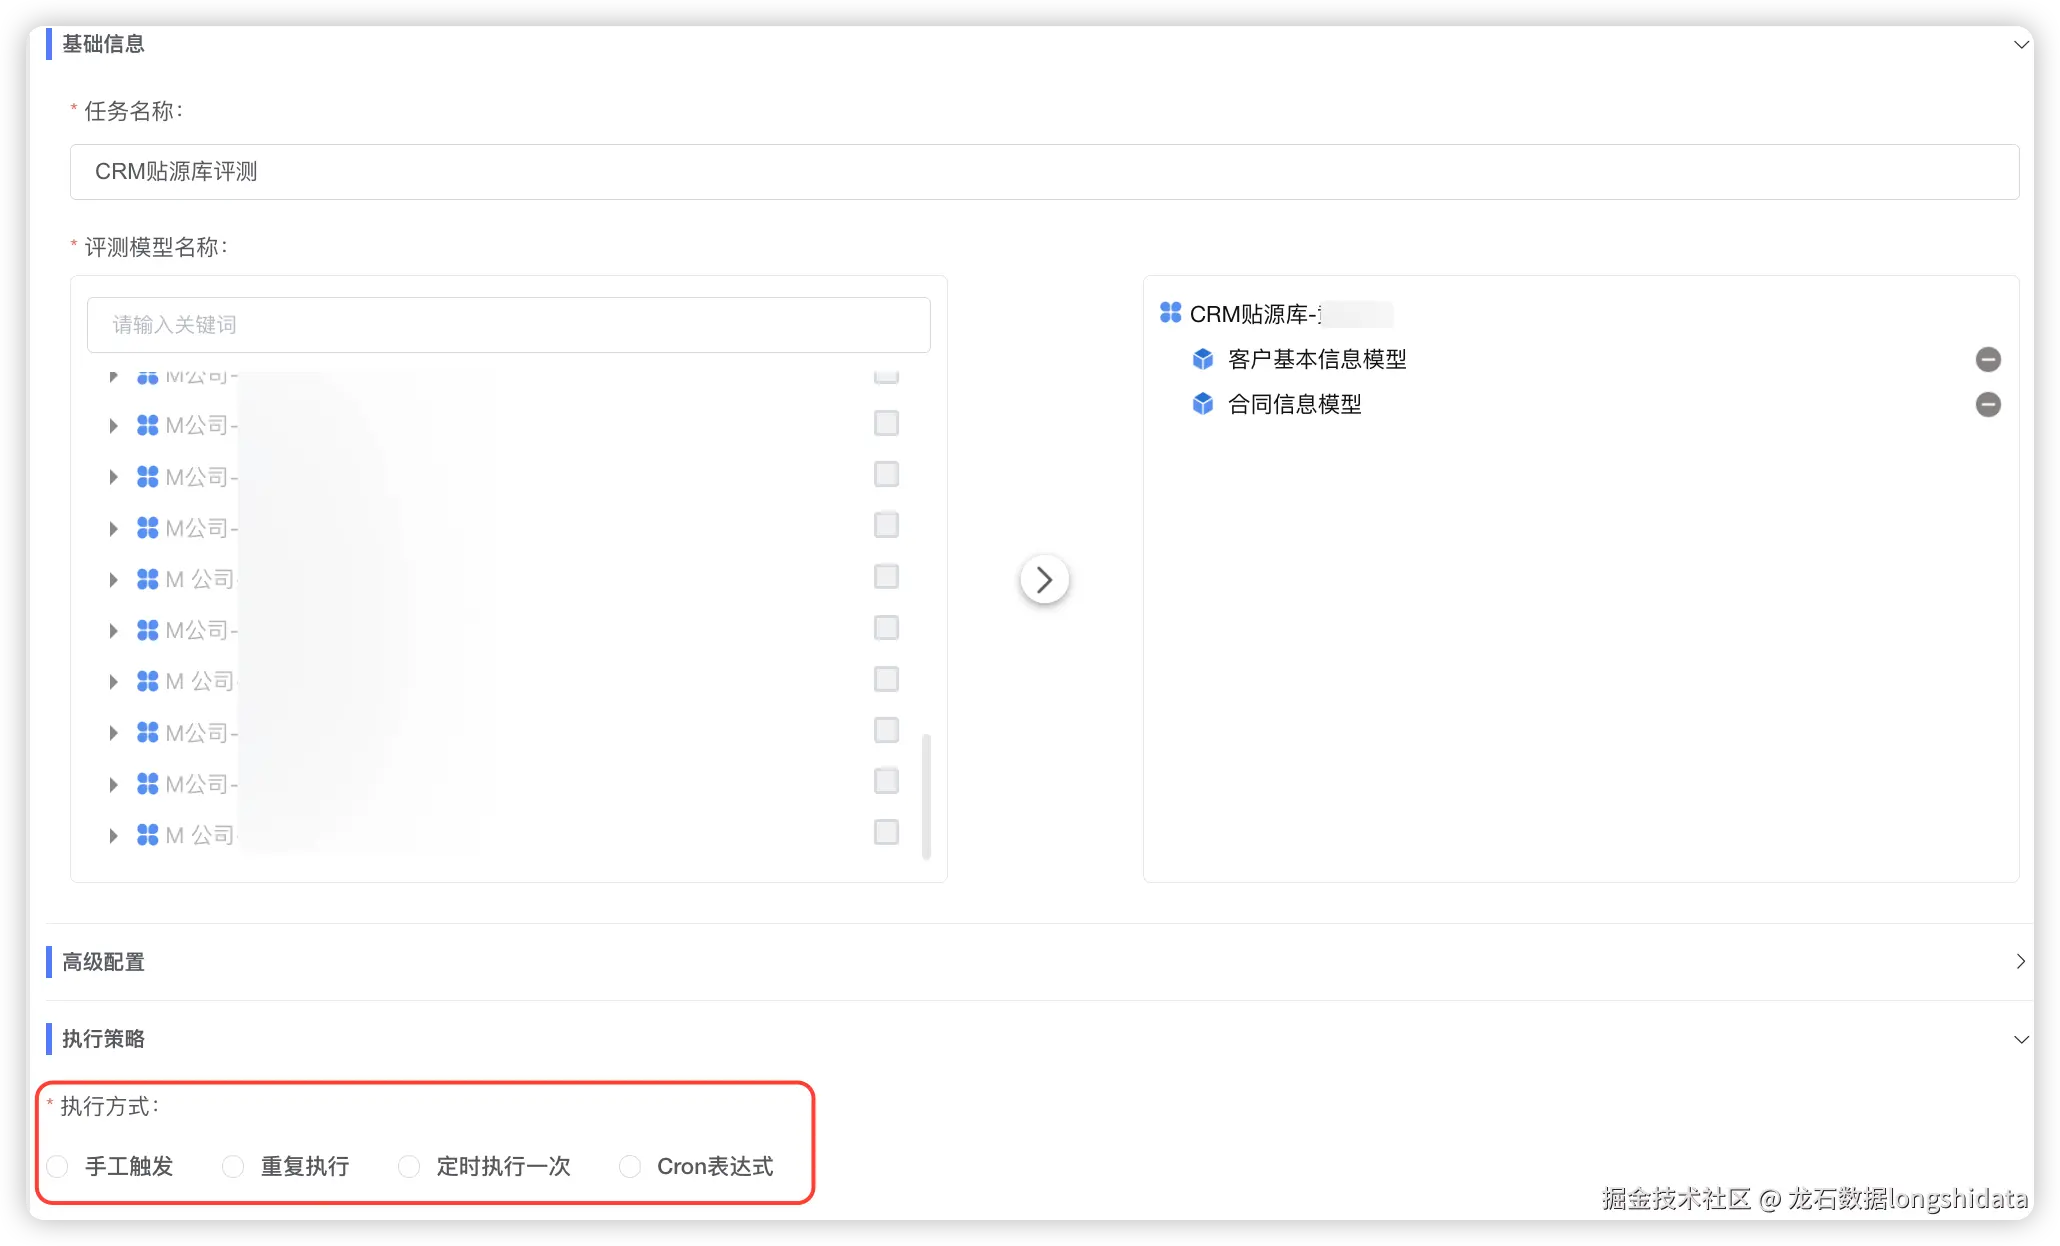
Task: Click the four-dot icon of the last tree item
Action: coord(147,835)
